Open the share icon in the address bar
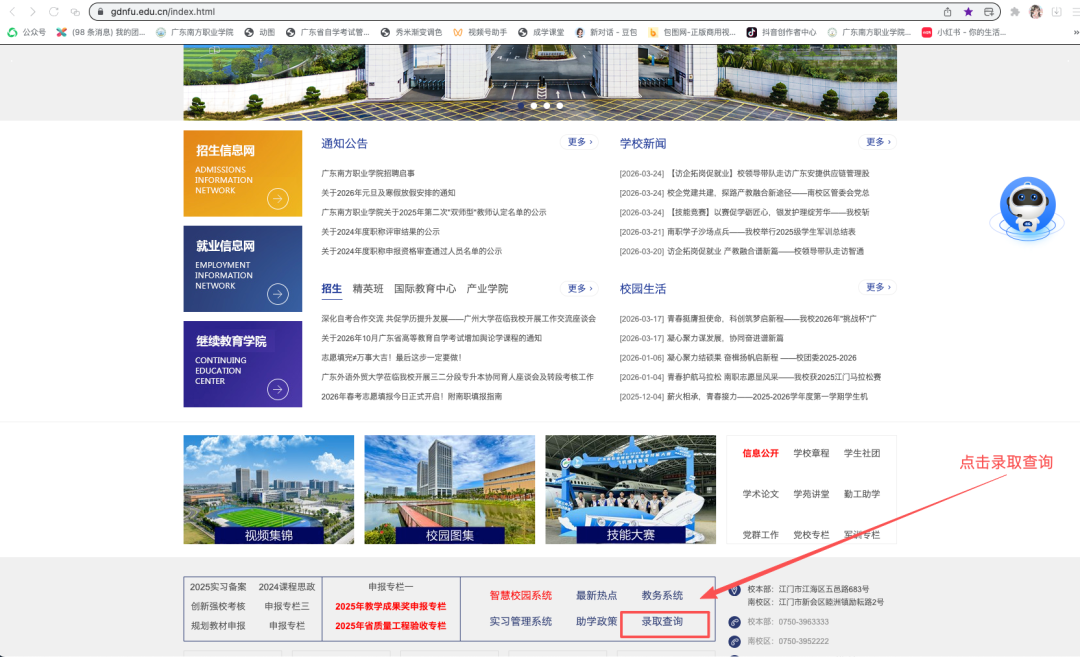Image resolution: width=1080 pixels, height=657 pixels. (947, 11)
